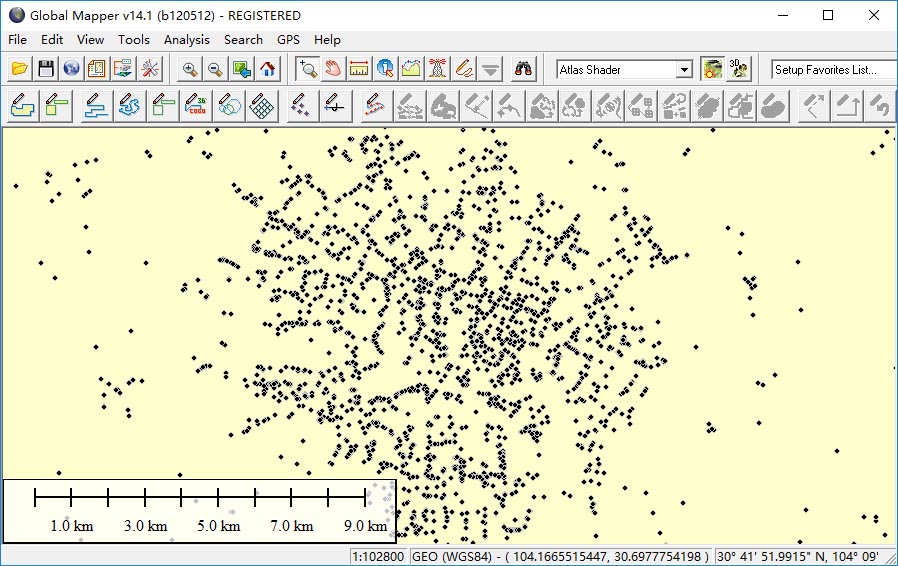Image resolution: width=898 pixels, height=566 pixels.
Task: Select the Measure ruler tool
Action: tap(359, 69)
